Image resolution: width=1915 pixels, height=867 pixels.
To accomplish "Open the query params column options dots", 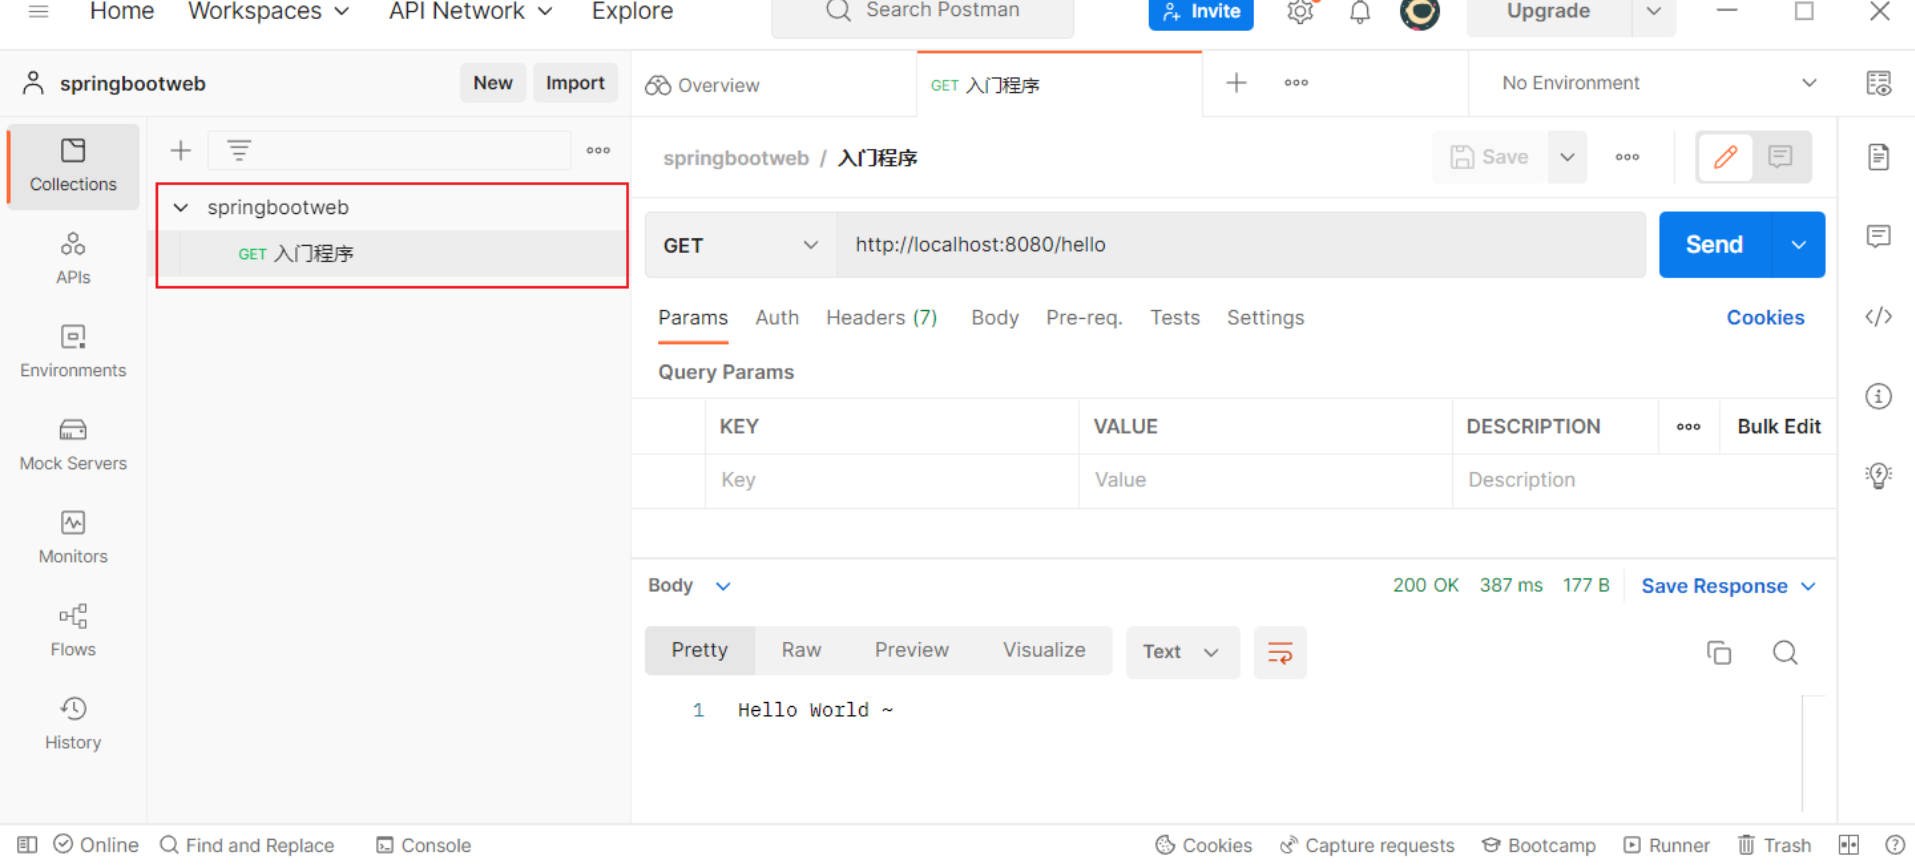I will click(1688, 427).
